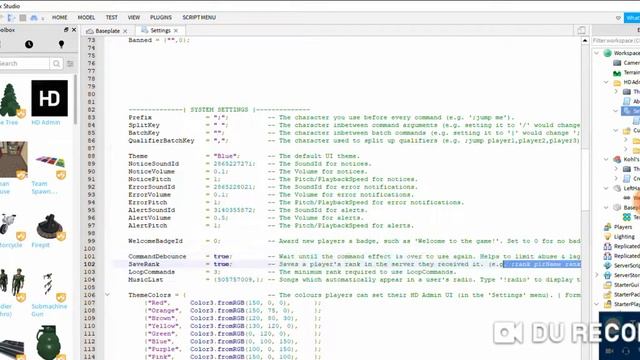
Task: Select the Workspace globe icon
Action: (607, 53)
